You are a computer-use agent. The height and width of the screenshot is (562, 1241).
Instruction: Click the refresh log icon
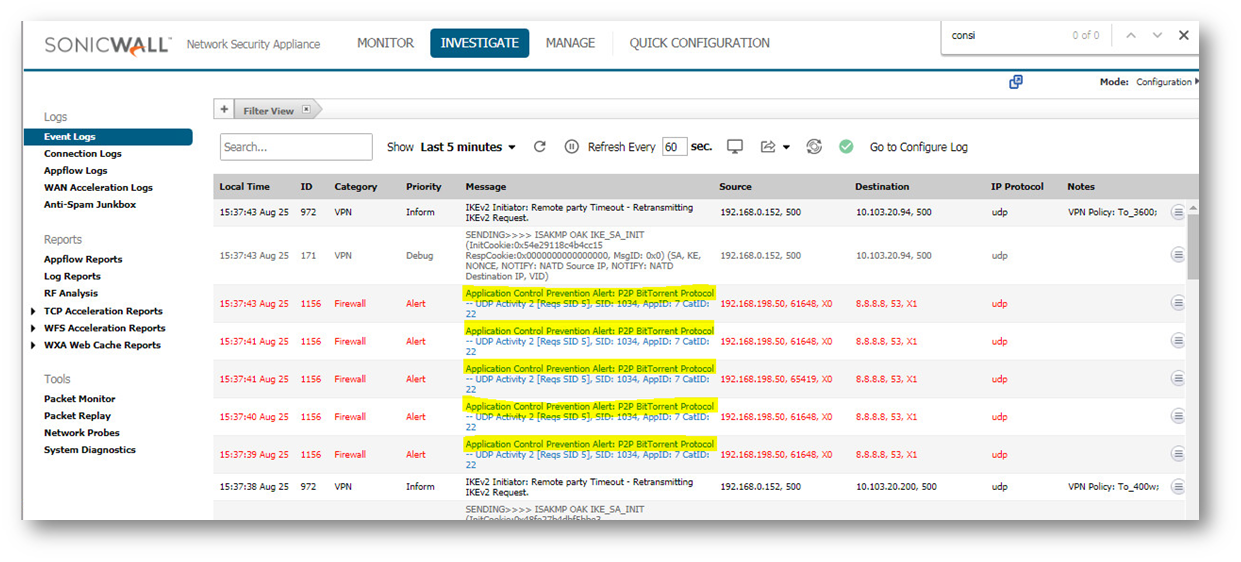tap(540, 147)
